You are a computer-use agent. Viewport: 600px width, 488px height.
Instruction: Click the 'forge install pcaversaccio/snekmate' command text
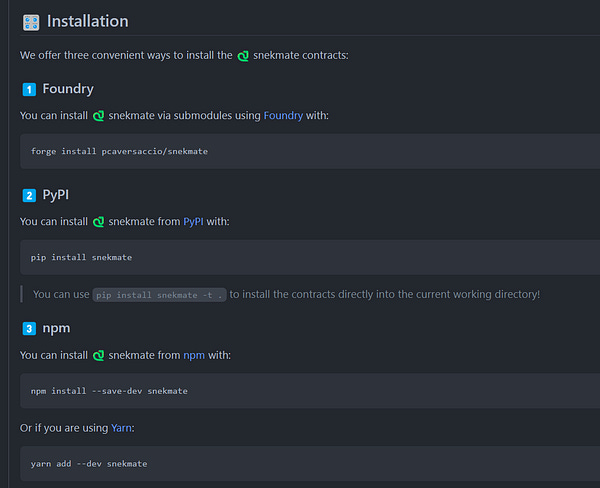pyautogui.click(x=119, y=152)
